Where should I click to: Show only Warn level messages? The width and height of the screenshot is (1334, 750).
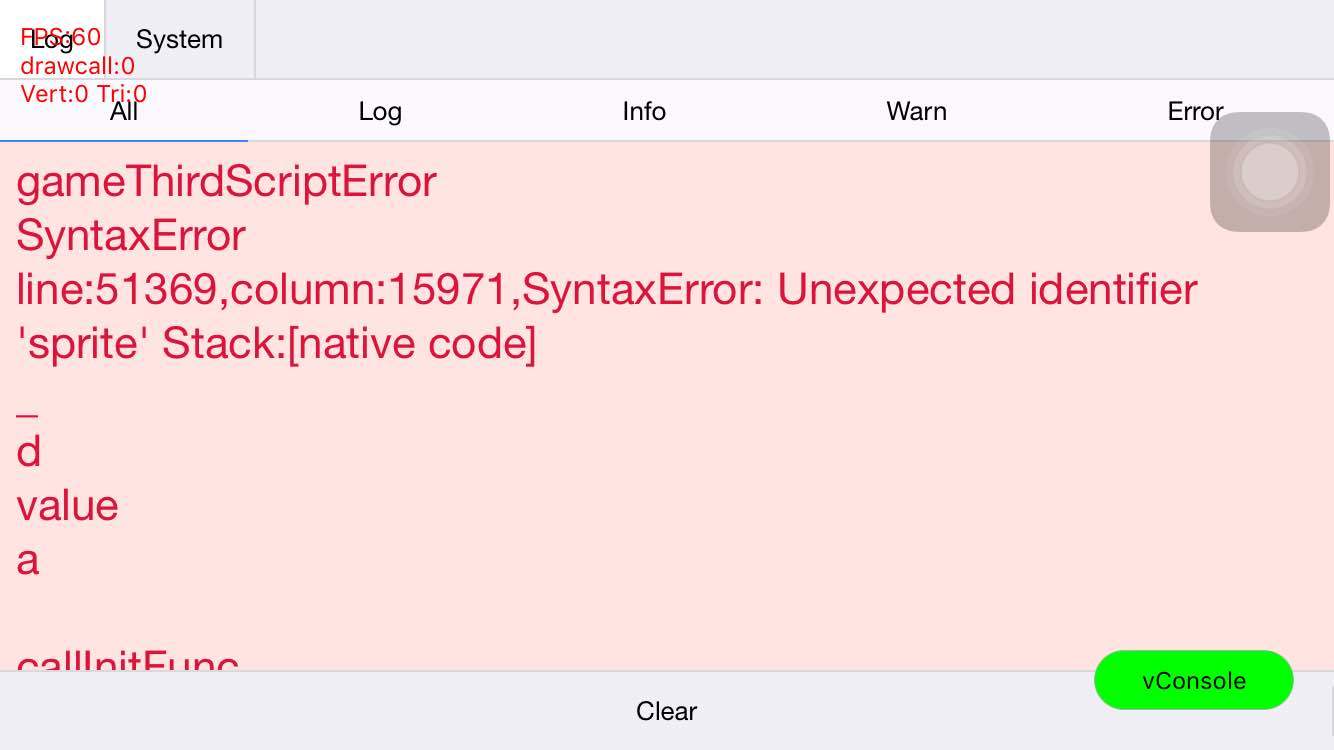click(916, 112)
